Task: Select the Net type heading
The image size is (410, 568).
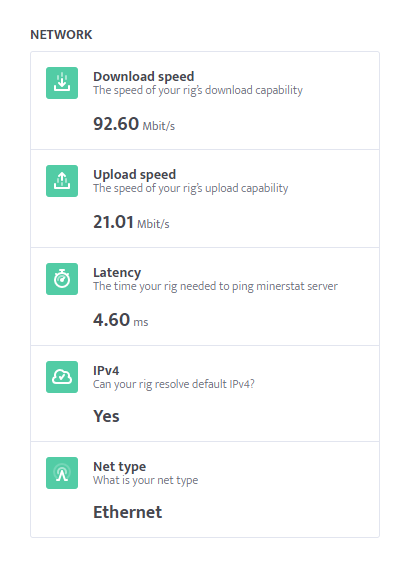Action: 120,467
